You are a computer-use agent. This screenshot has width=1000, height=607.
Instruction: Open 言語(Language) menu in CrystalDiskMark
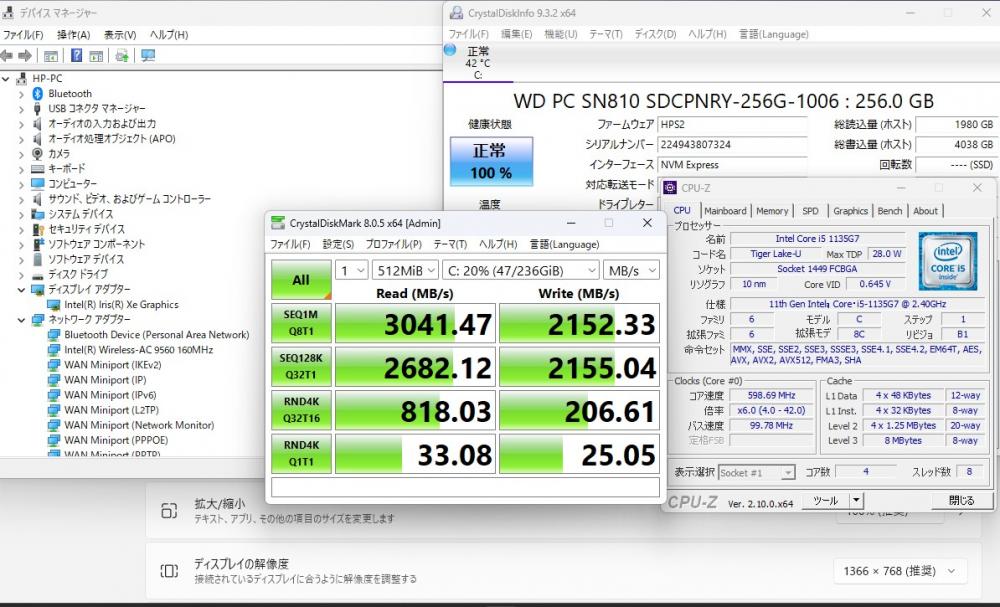click(564, 244)
